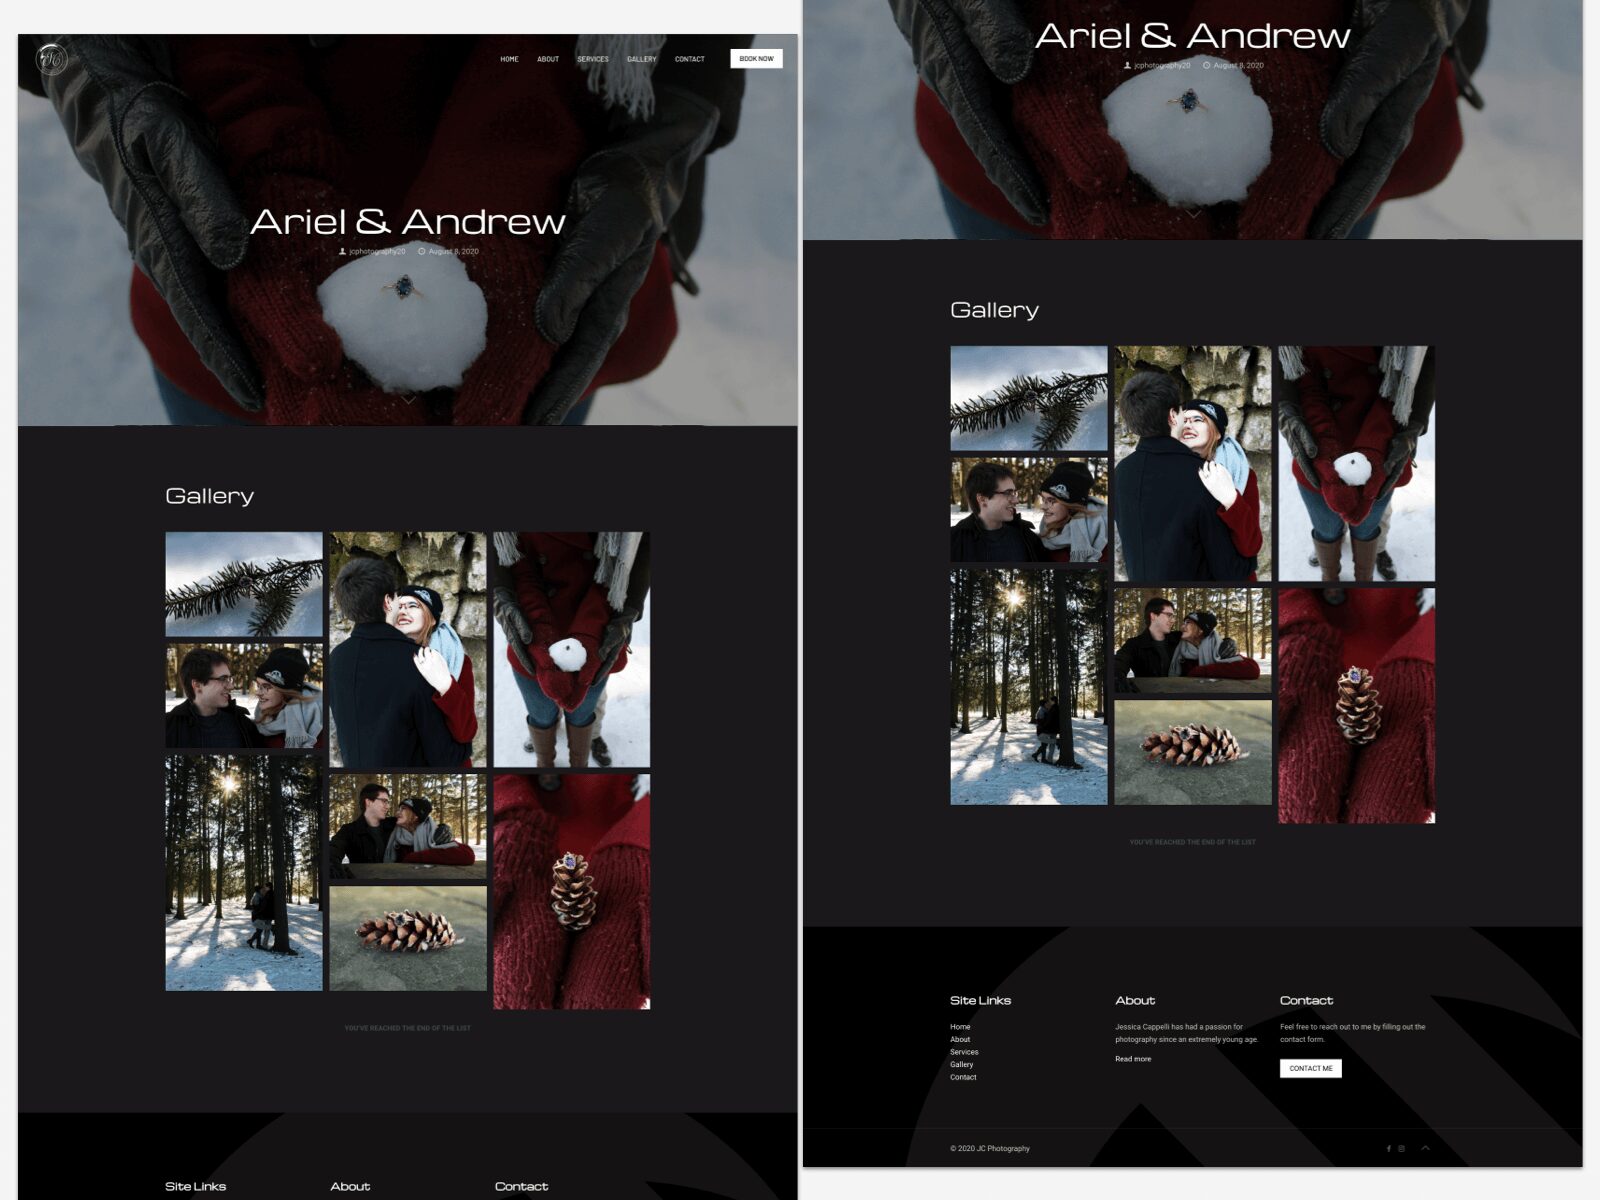This screenshot has width=1600, height=1200.
Task: Open CONTACT in the top navigation
Action: pos(690,59)
